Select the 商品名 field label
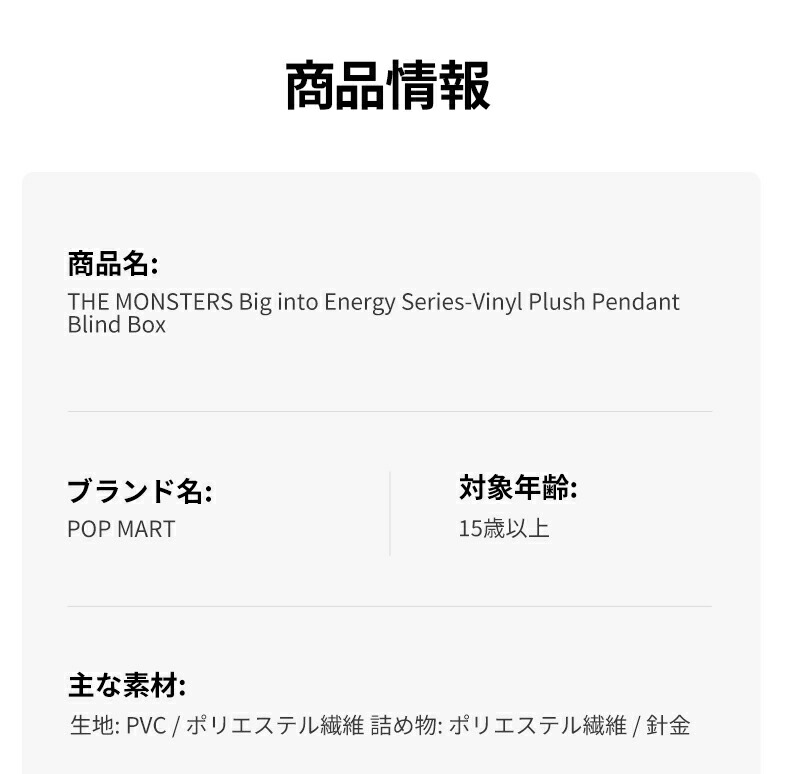 click(112, 264)
